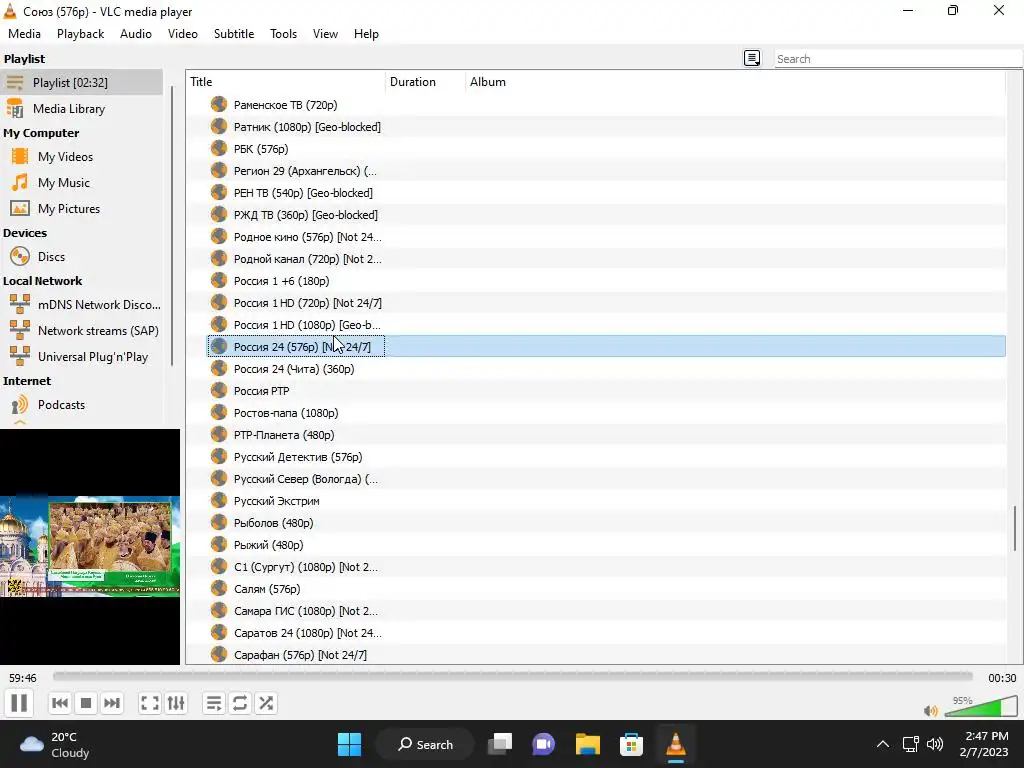Open the Subtitle menu
This screenshot has height=768, width=1024.
[x=234, y=34]
